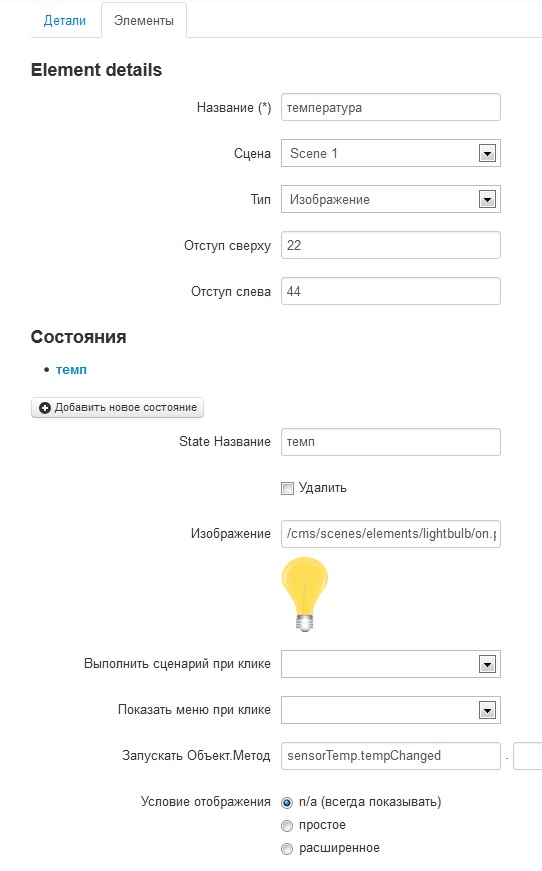Viewport: 542px width, 871px height.
Task: Open the Сцена dropdown arrow
Action: point(487,153)
